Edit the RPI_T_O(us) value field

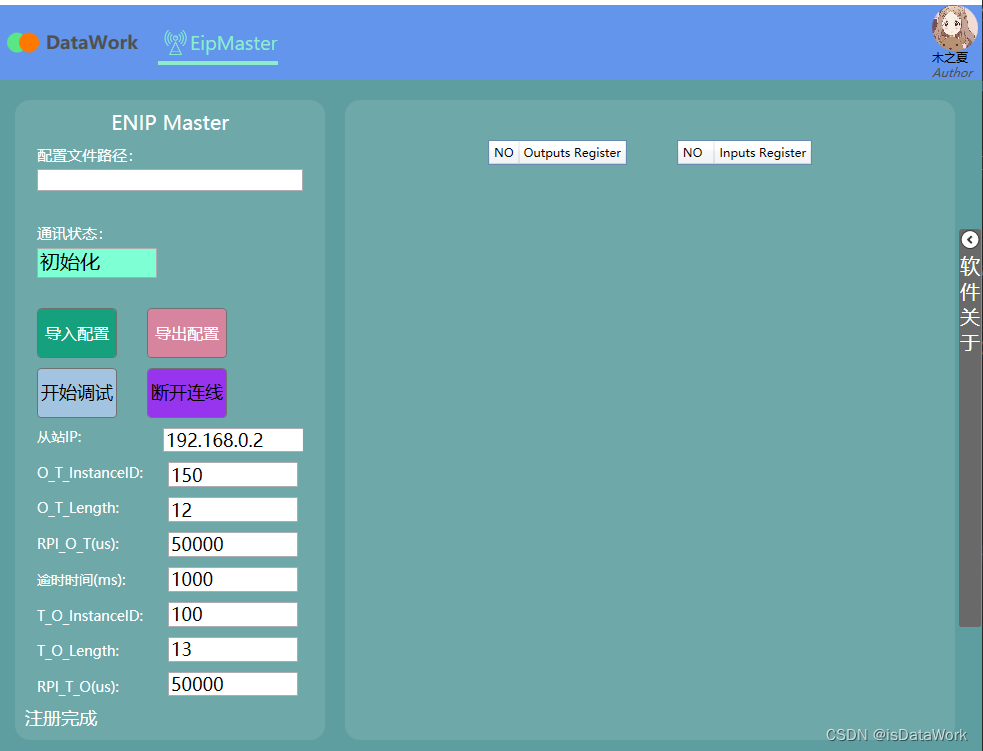233,684
